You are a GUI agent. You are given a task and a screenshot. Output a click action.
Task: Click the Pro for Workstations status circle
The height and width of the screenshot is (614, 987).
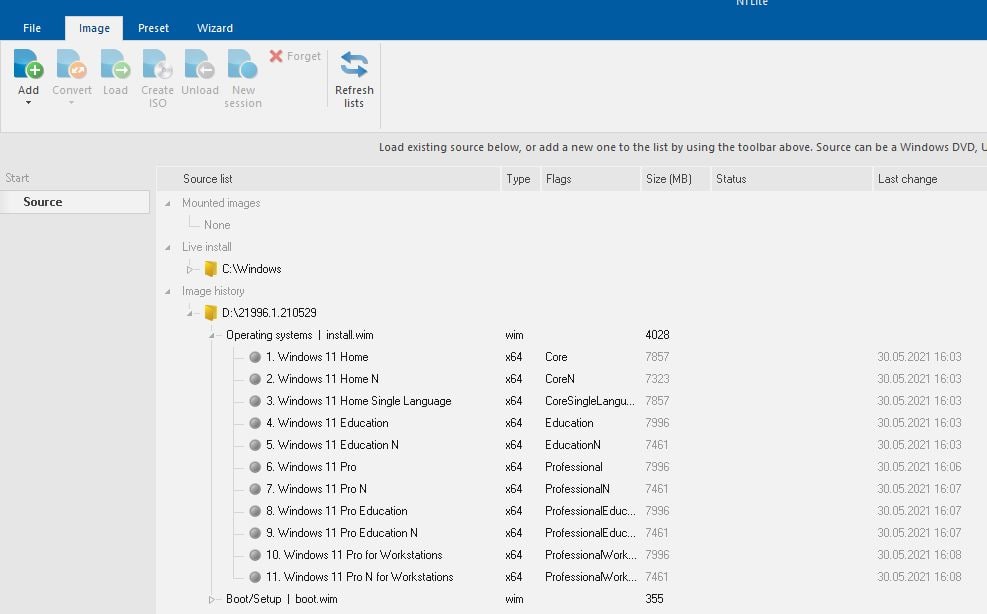[255, 555]
